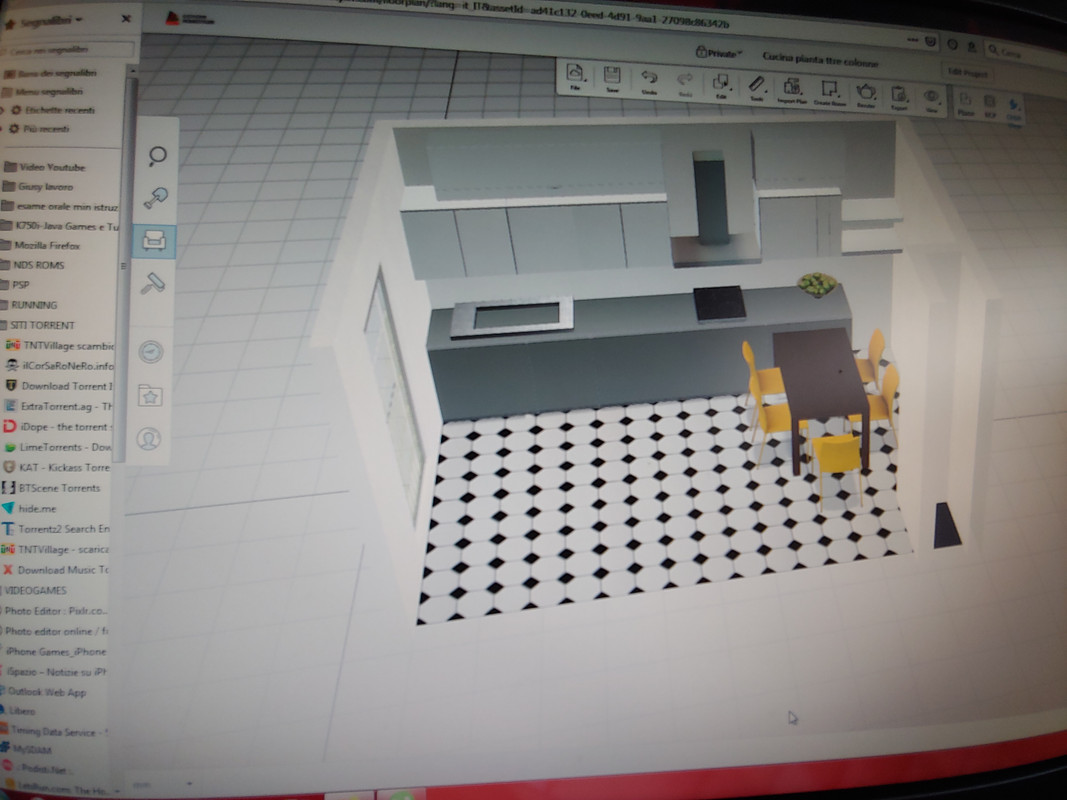Open the catalog search magnifier tool
This screenshot has width=1067, height=800.
click(x=157, y=156)
